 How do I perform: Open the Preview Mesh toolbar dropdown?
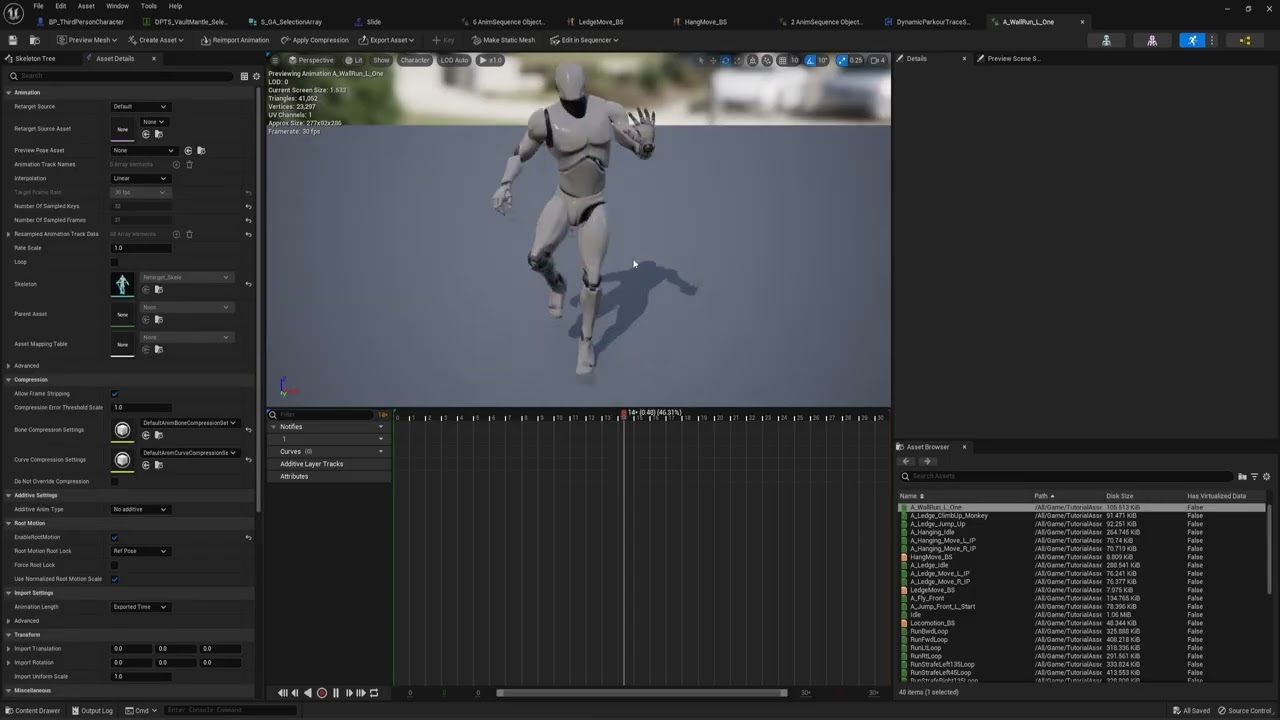pos(87,40)
